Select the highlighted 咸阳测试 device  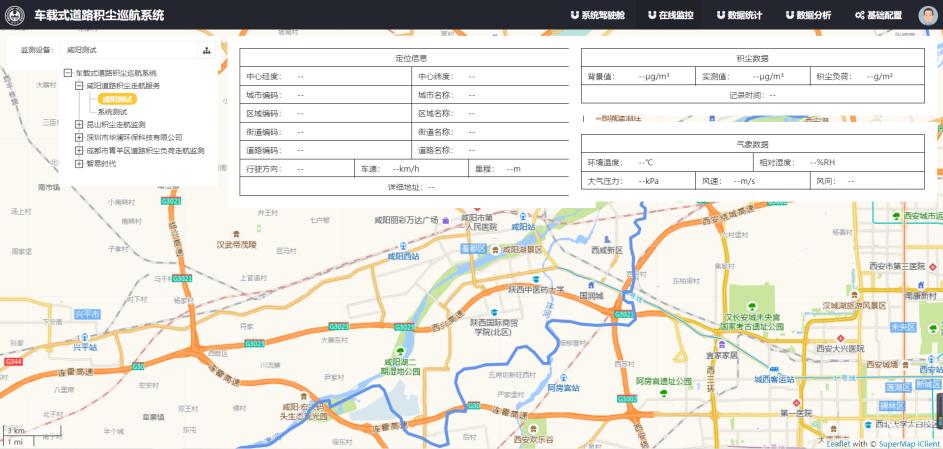(x=117, y=99)
